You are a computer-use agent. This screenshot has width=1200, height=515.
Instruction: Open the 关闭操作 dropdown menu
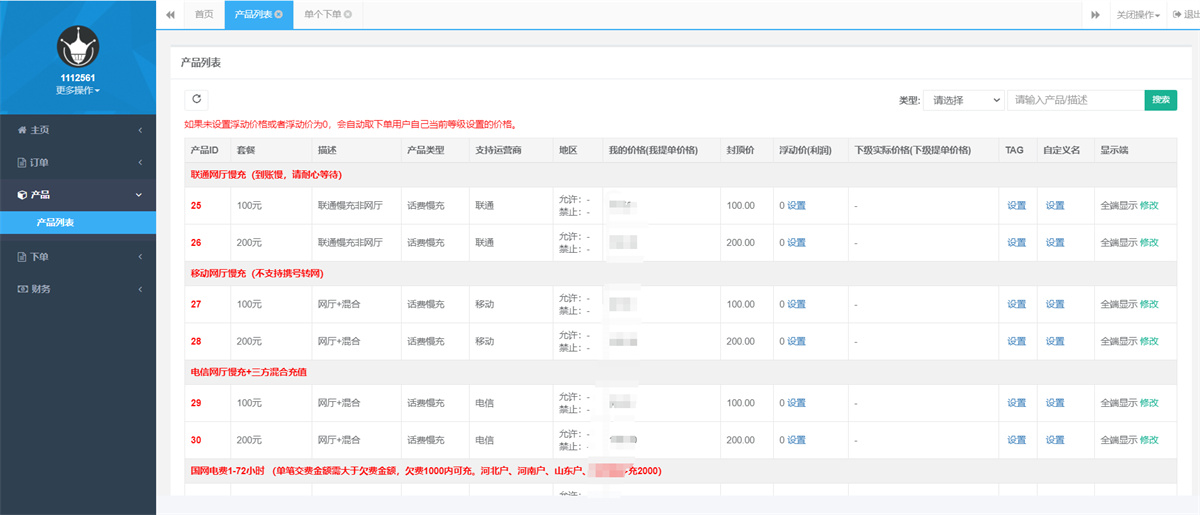[x=1138, y=14]
